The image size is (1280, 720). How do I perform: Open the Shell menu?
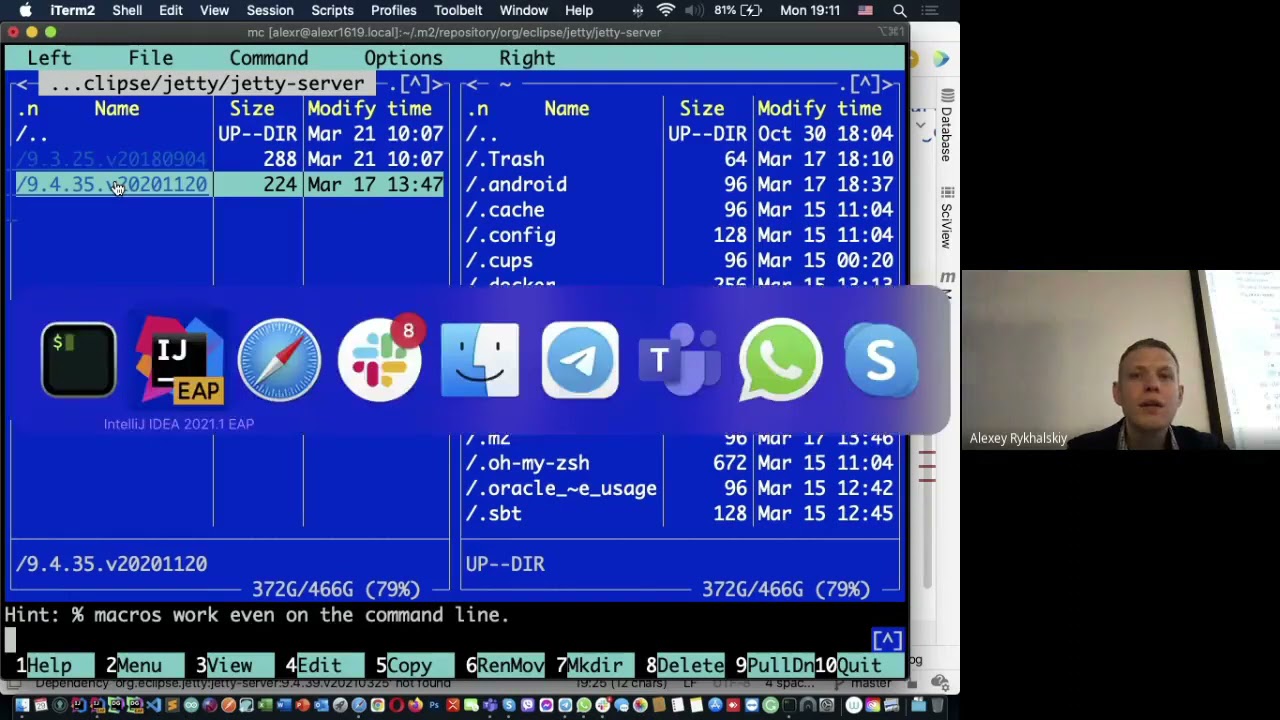(127, 10)
